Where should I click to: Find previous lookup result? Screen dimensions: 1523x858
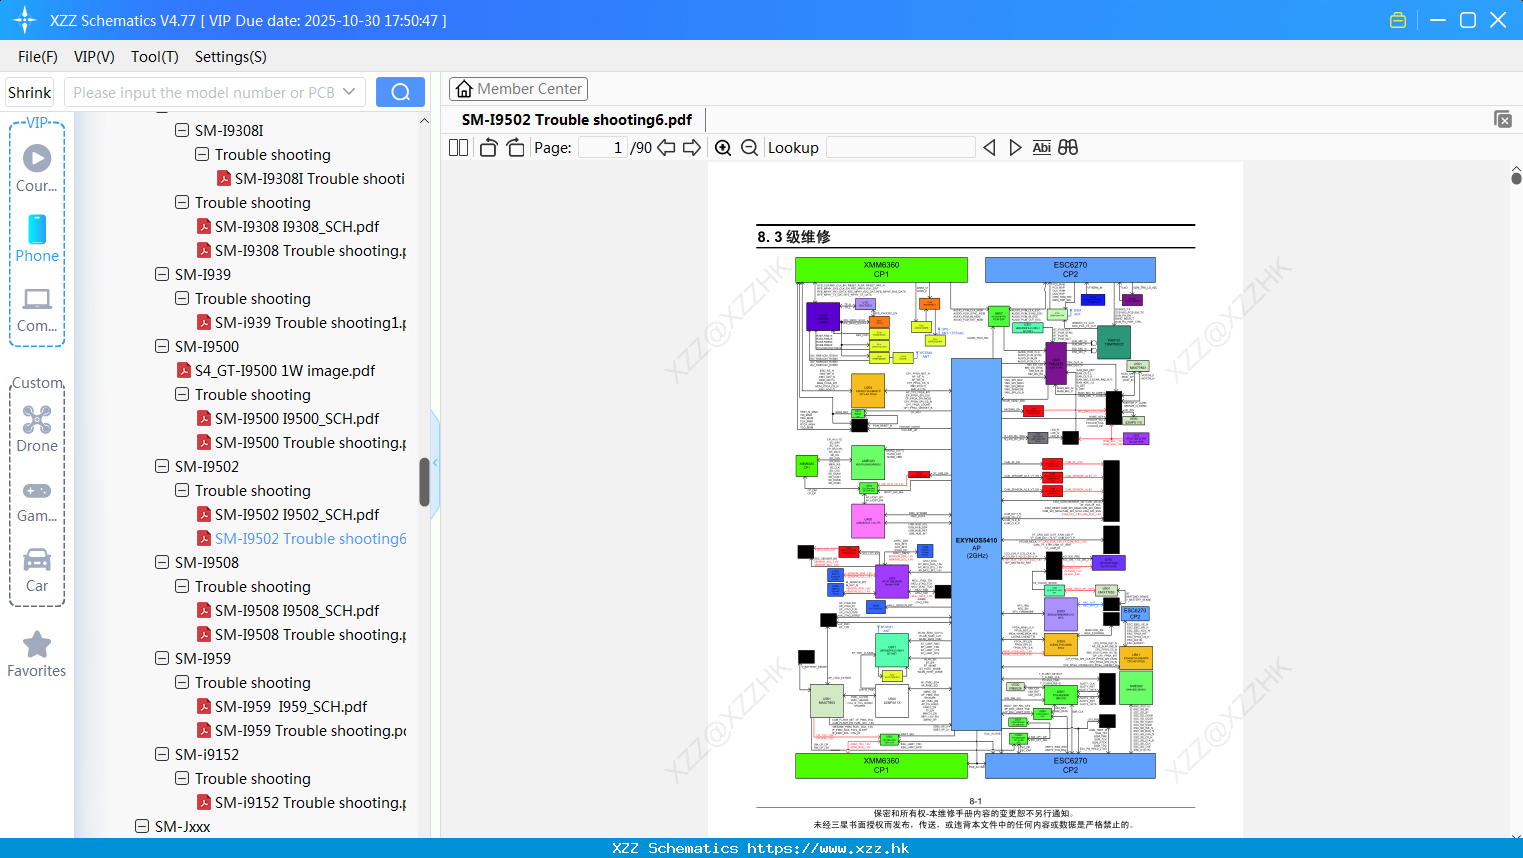[x=989, y=148]
